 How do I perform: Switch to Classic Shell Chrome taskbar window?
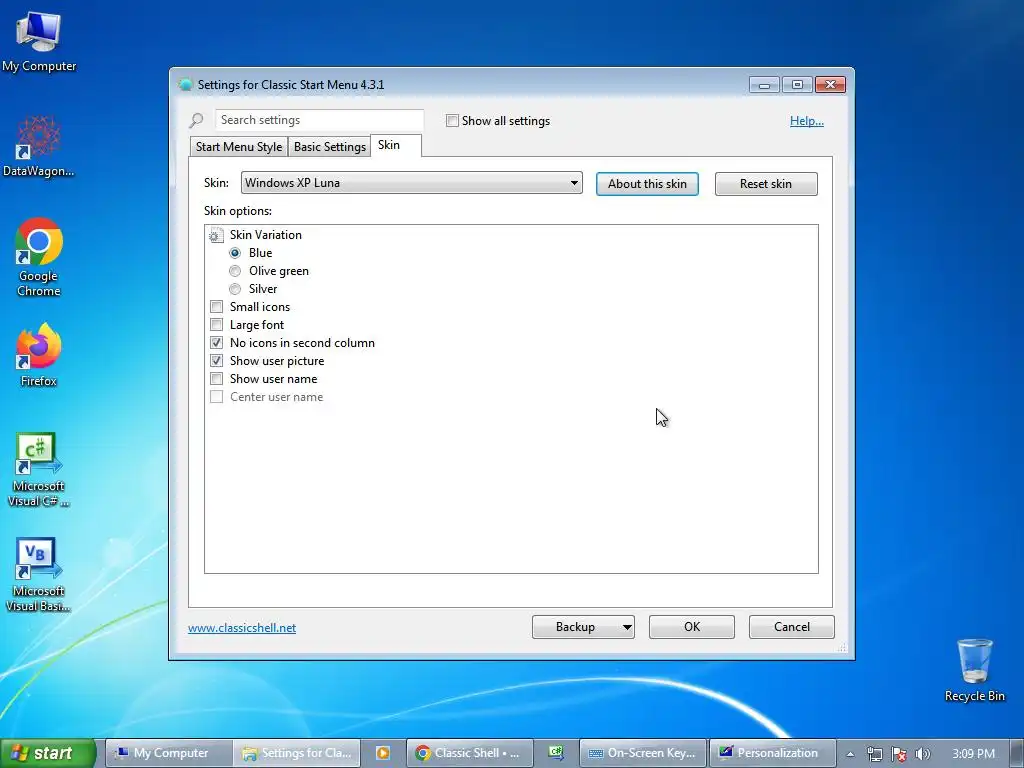point(470,753)
